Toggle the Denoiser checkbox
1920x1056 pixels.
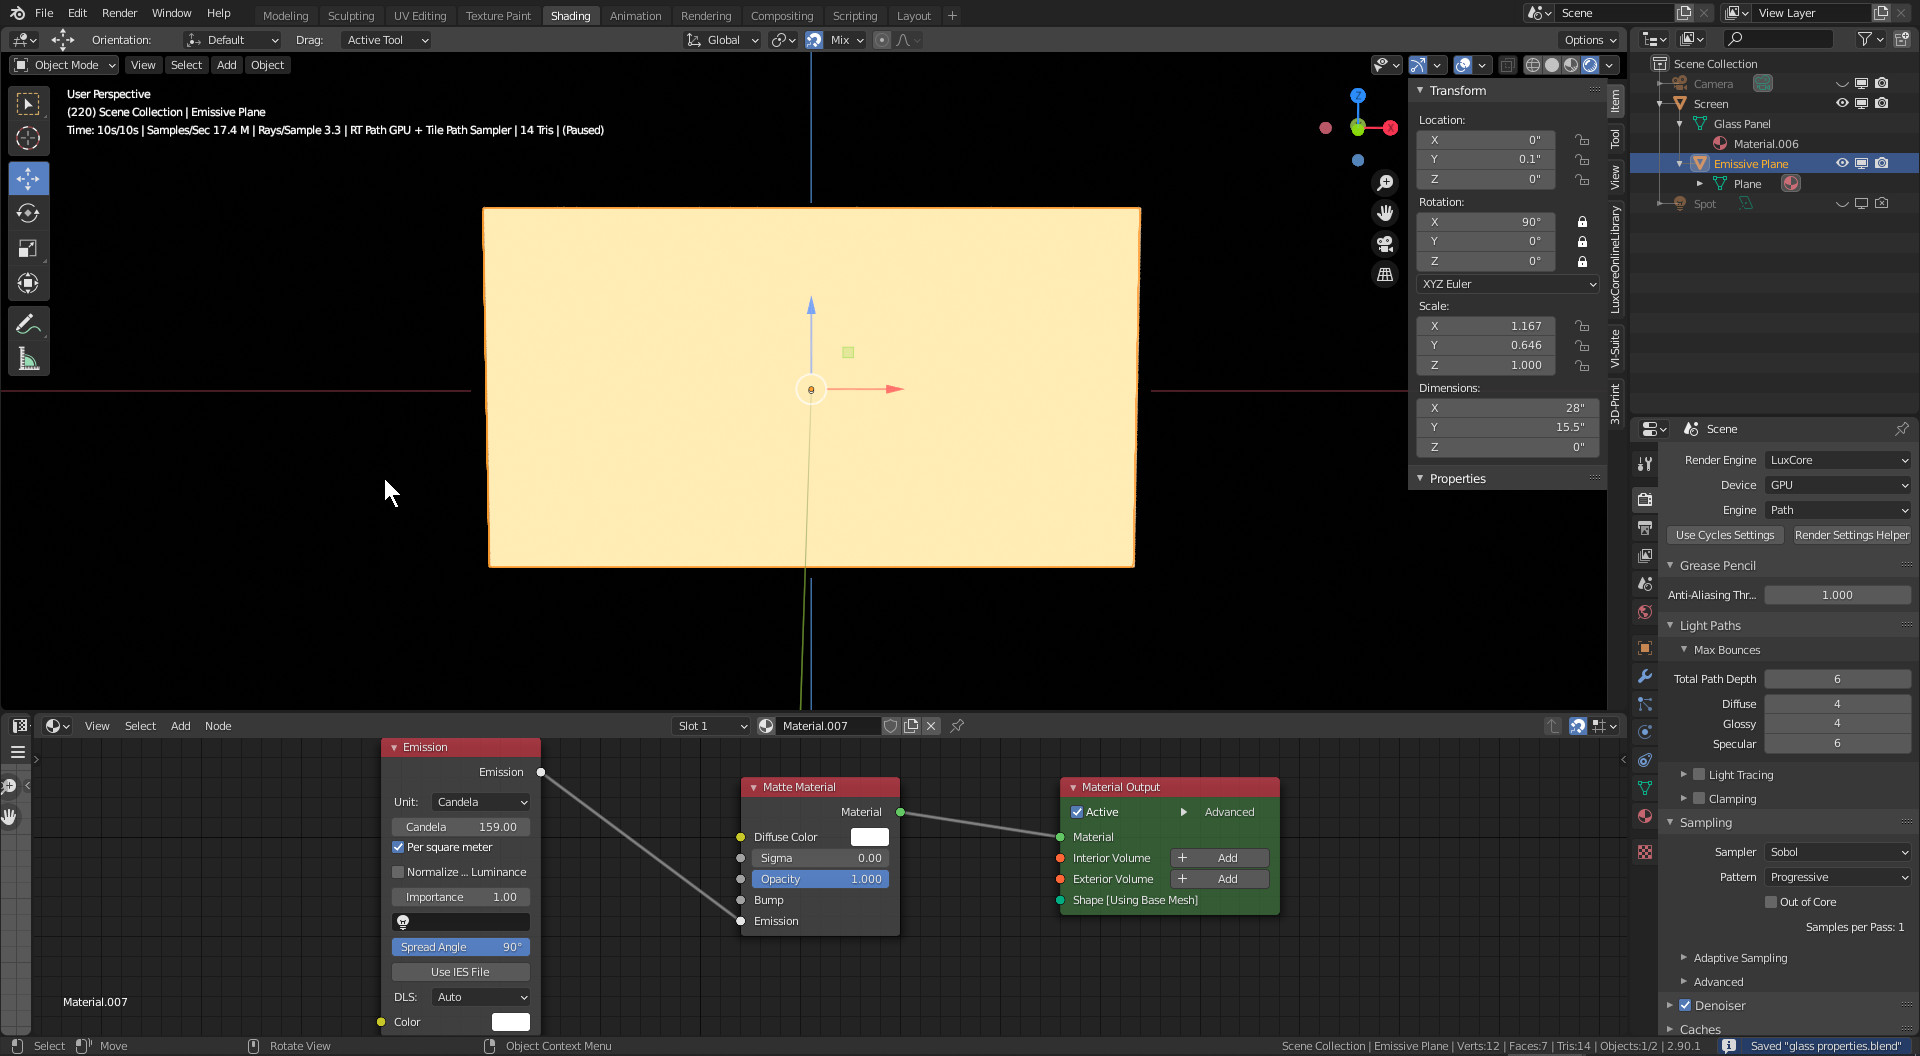[1685, 1005]
